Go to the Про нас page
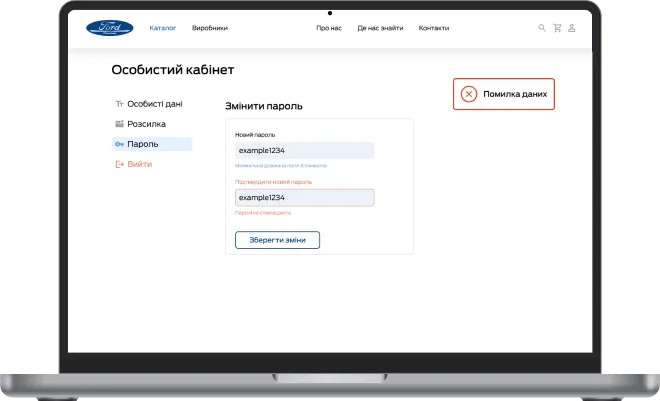 [x=329, y=28]
